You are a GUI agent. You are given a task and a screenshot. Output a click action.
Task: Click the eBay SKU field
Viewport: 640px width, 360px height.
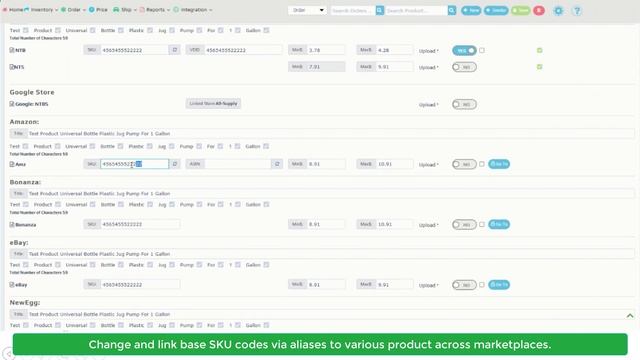pos(140,284)
